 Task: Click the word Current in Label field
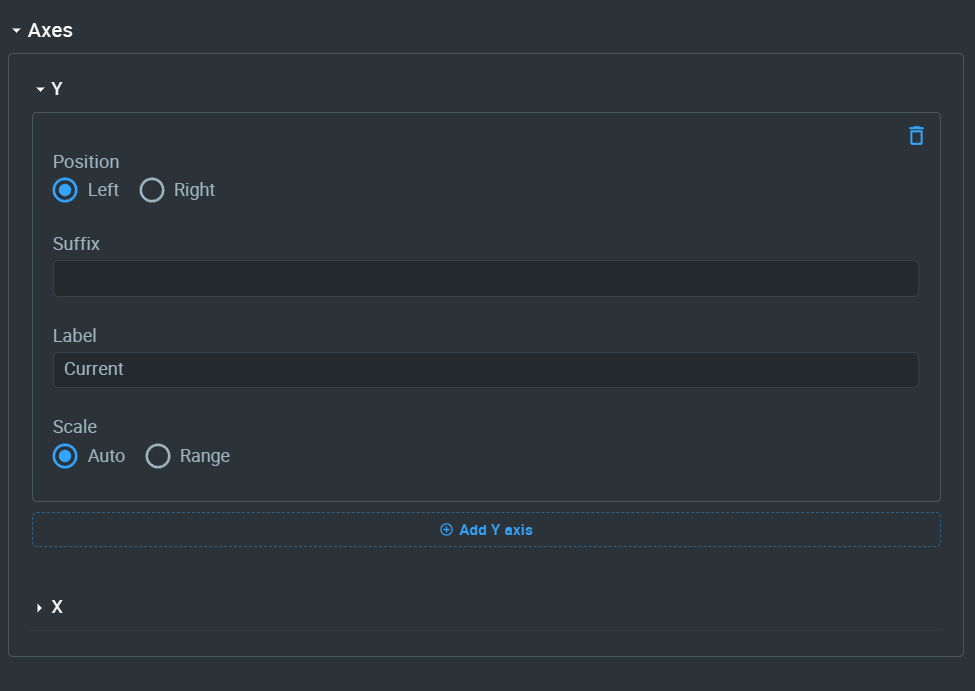click(x=94, y=369)
